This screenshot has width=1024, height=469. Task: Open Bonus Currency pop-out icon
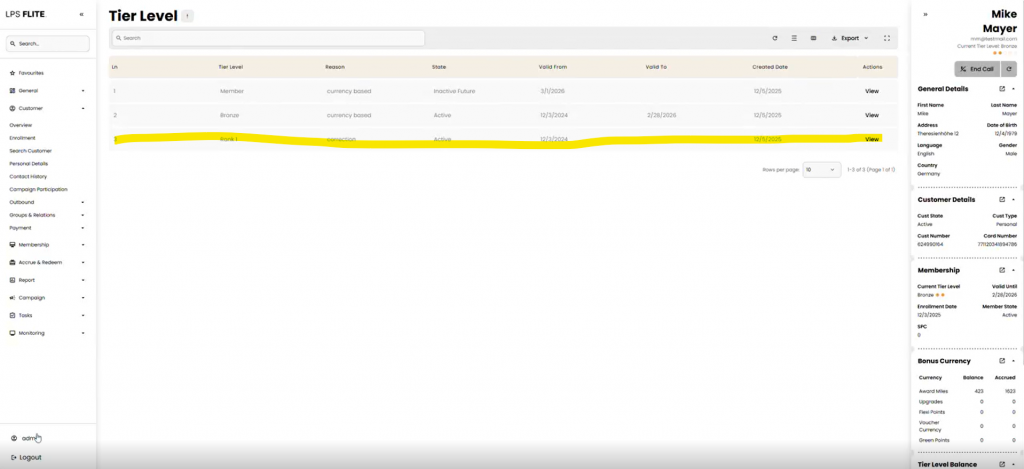point(1002,360)
